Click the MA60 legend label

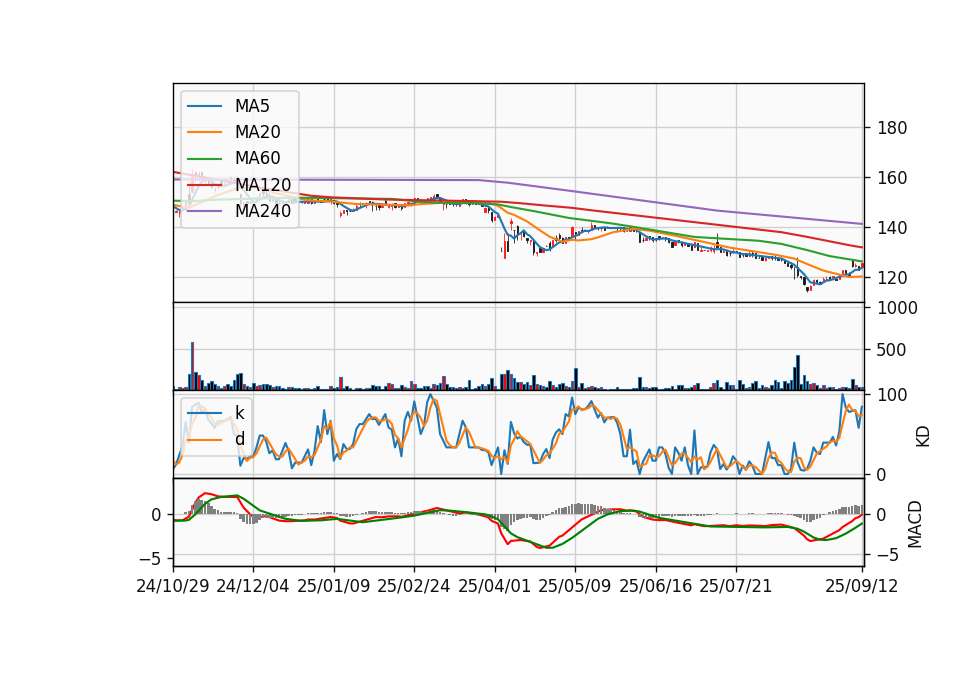pos(257,159)
